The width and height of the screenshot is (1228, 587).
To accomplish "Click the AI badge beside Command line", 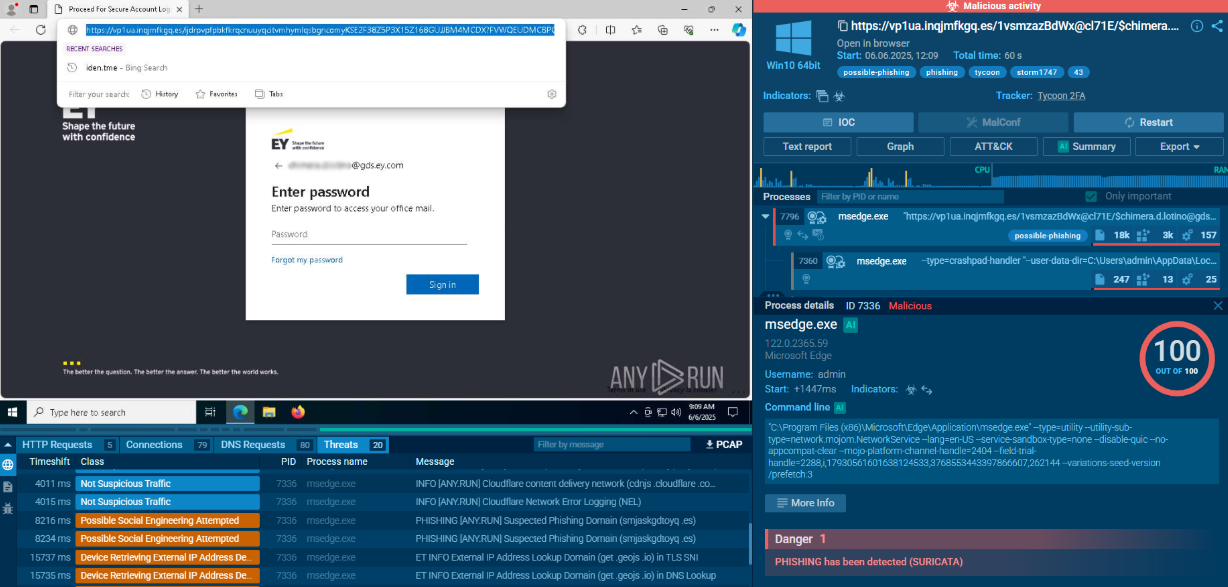I will pyautogui.click(x=840, y=408).
